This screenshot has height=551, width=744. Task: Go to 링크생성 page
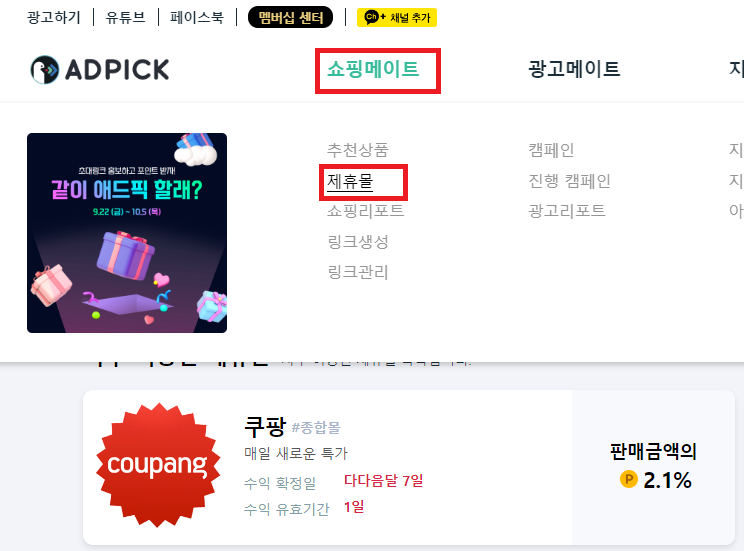point(358,242)
